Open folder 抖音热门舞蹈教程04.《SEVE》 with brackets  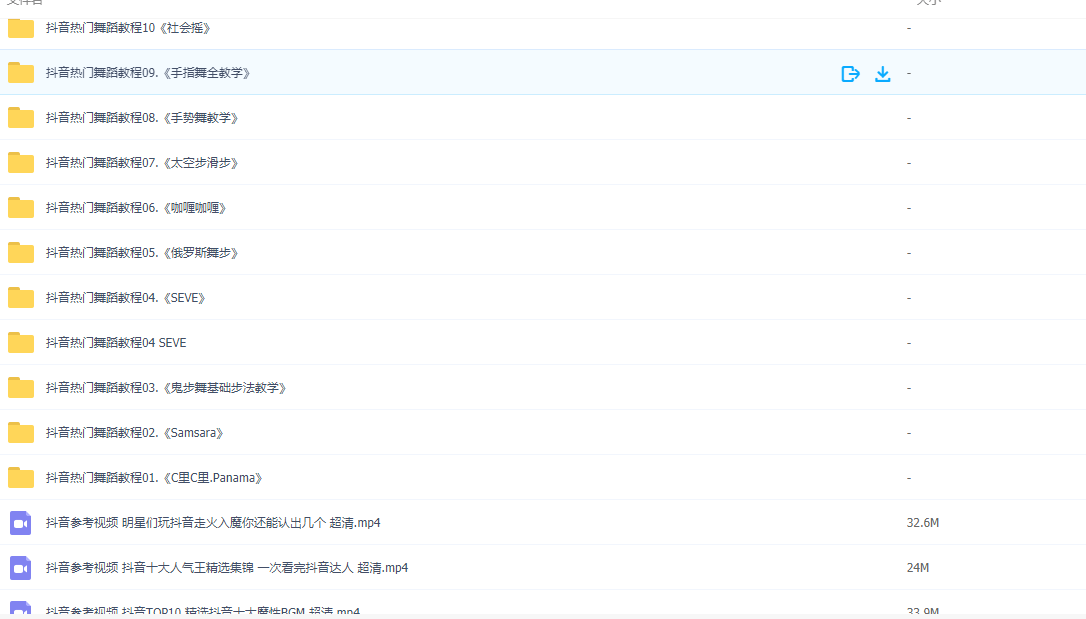pos(125,298)
